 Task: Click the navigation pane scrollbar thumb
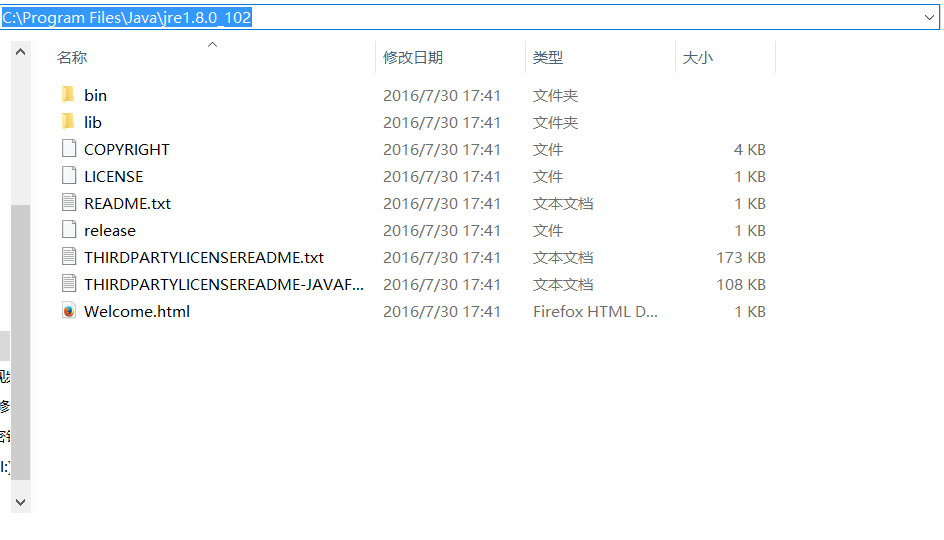(x=20, y=342)
